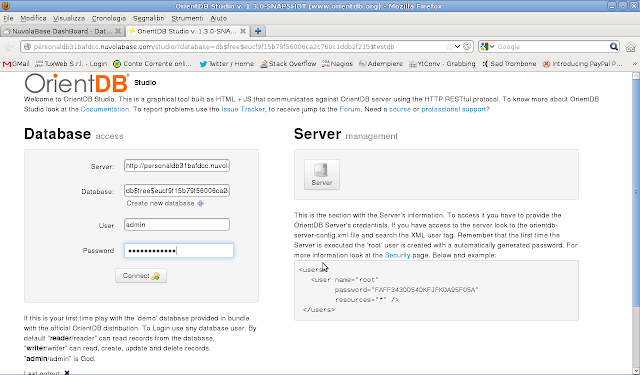Open the Segnalibri menu

(149, 18)
